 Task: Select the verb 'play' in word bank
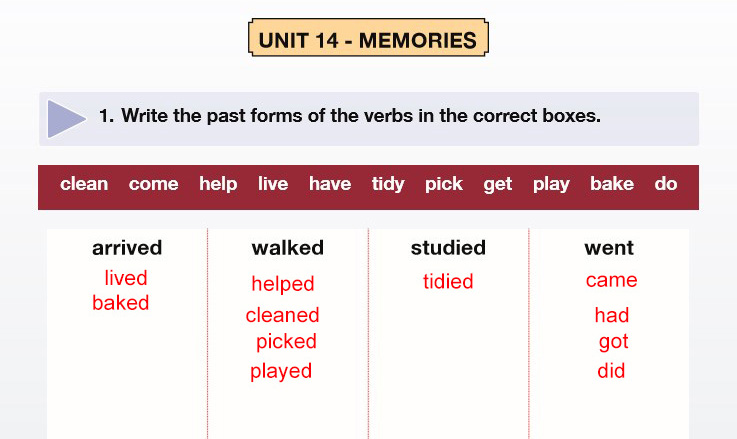coord(551,184)
